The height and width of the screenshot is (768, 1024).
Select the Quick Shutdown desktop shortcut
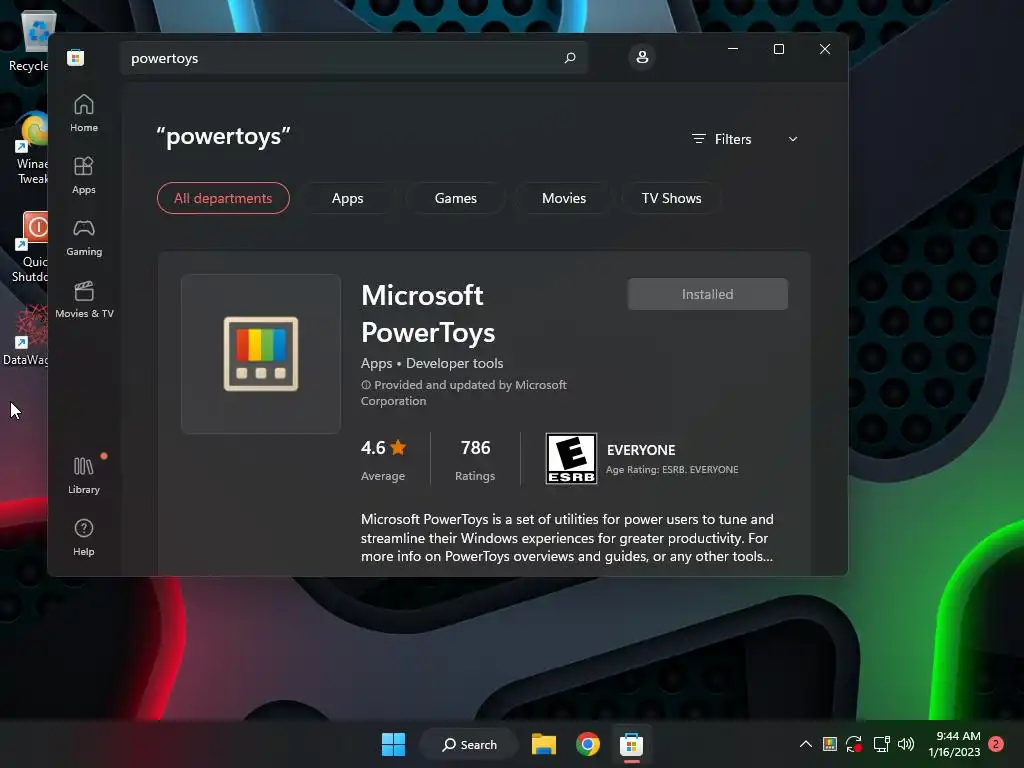pyautogui.click(x=30, y=247)
